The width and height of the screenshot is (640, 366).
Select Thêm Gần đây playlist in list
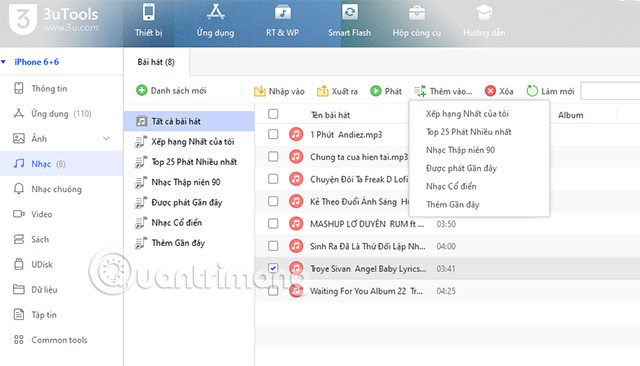point(189,243)
